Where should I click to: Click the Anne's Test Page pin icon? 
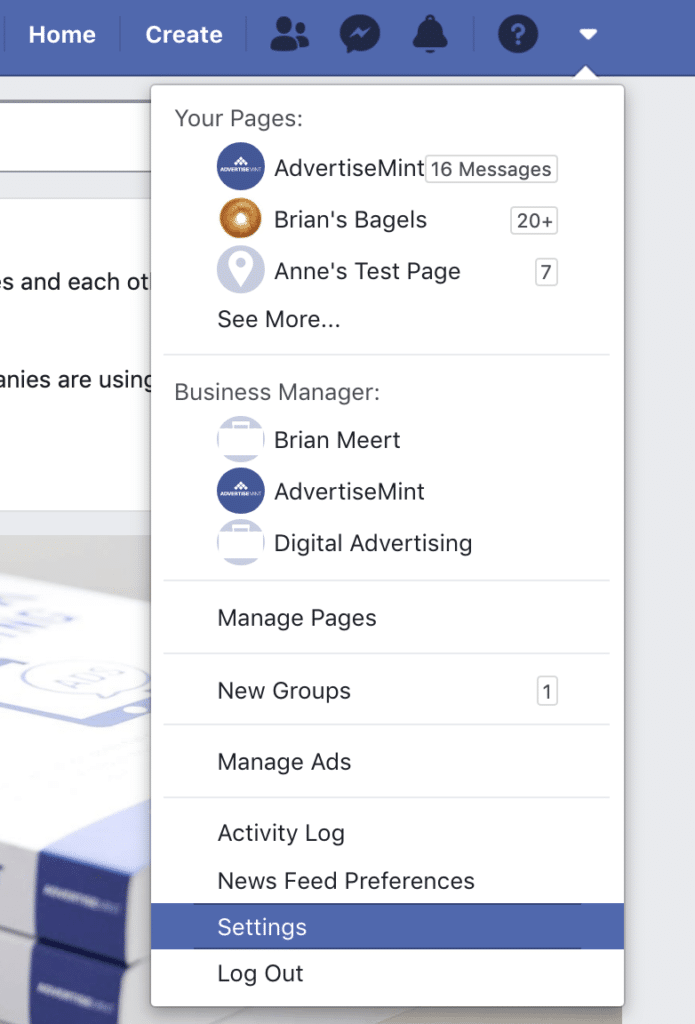tap(240, 269)
